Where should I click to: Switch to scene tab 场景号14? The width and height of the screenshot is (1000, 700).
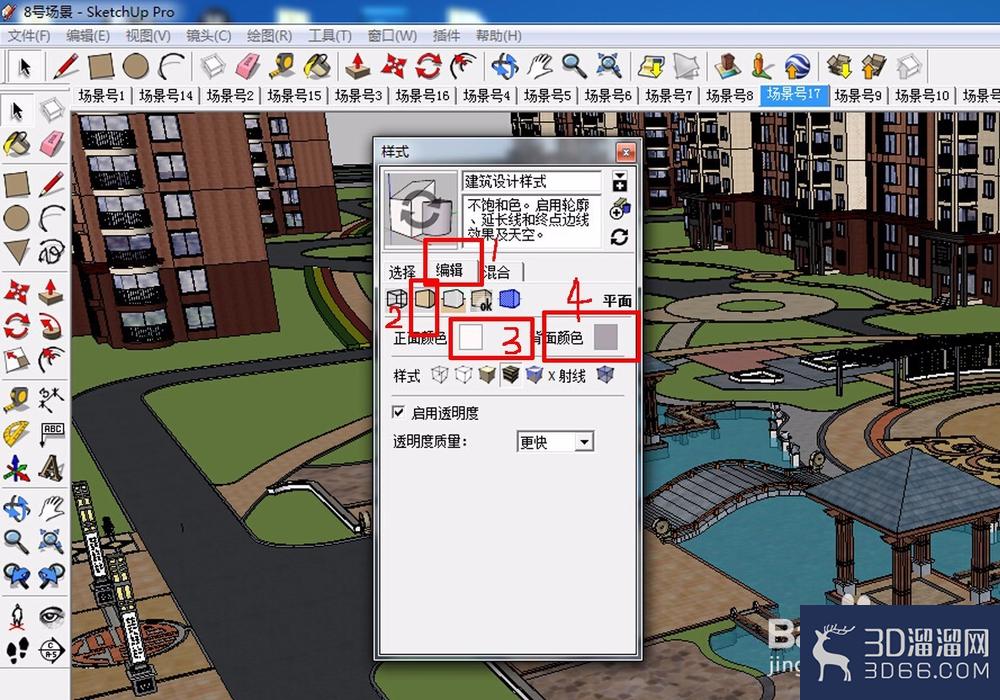click(x=166, y=96)
